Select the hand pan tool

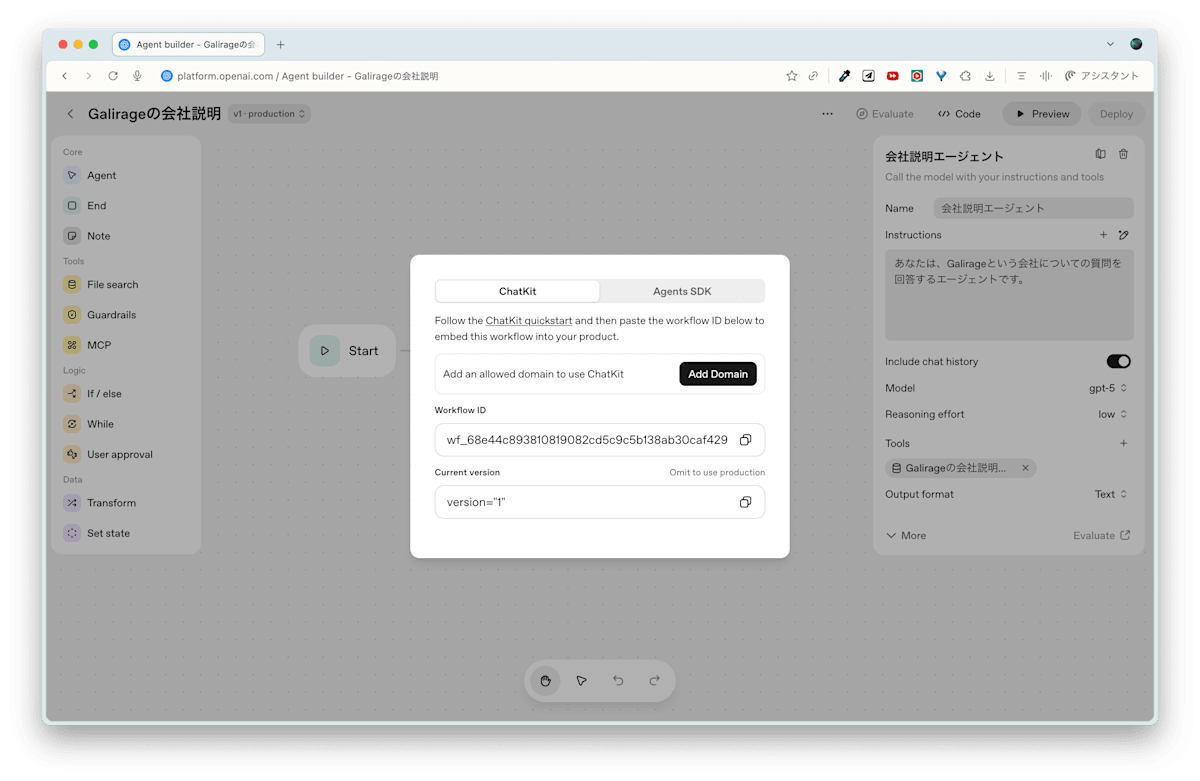coord(545,681)
